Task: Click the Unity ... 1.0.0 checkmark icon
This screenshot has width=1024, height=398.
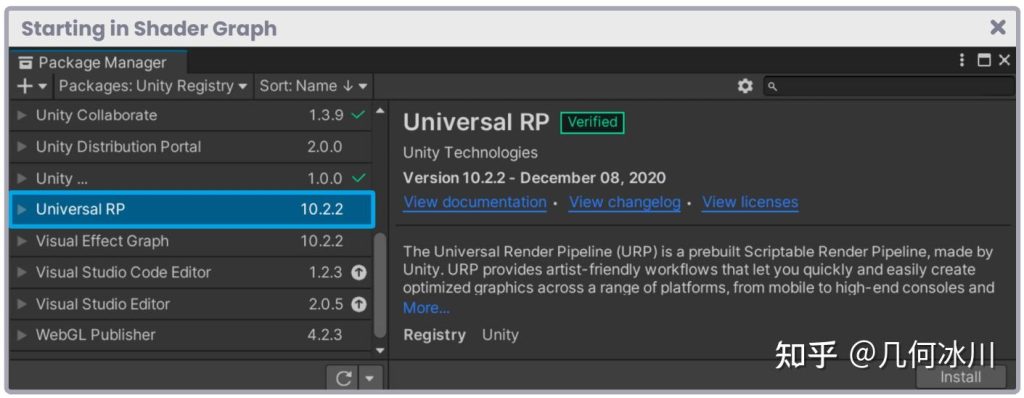Action: point(358,178)
